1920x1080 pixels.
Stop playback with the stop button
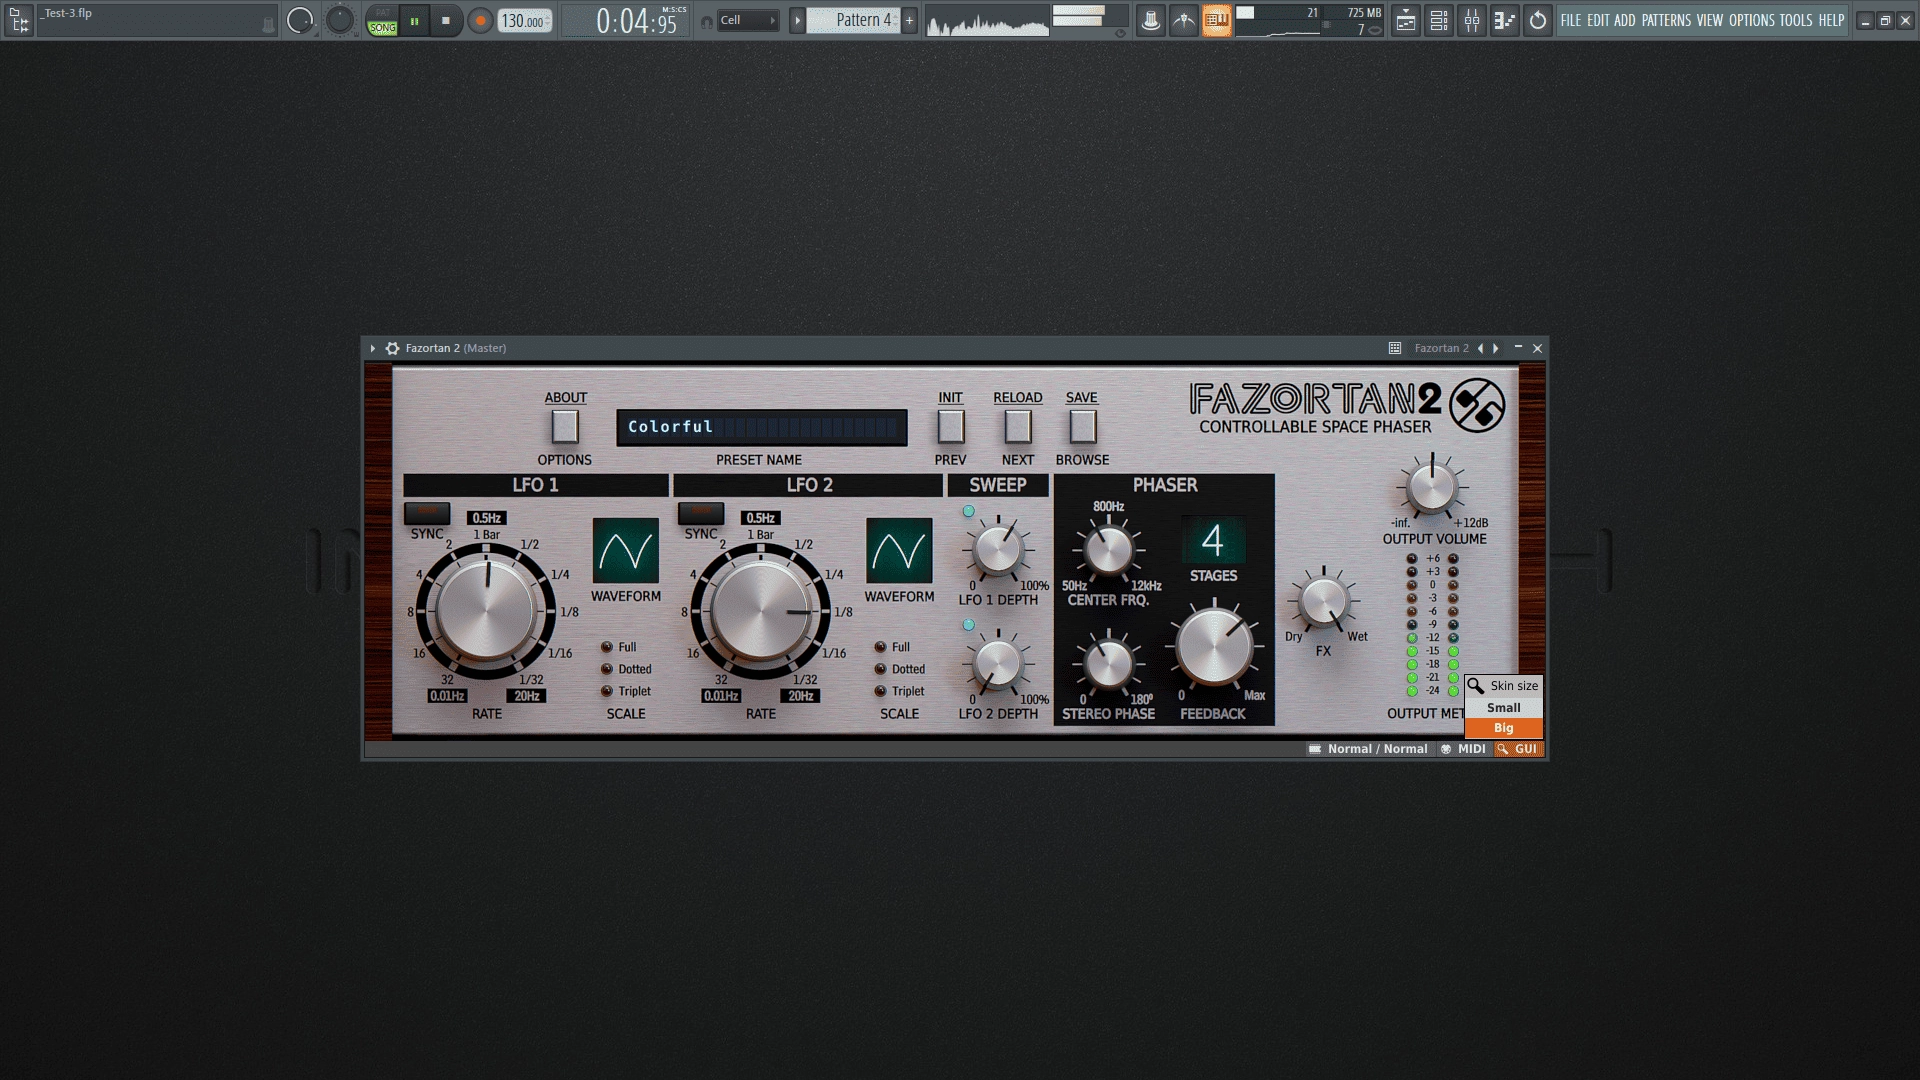pos(446,20)
